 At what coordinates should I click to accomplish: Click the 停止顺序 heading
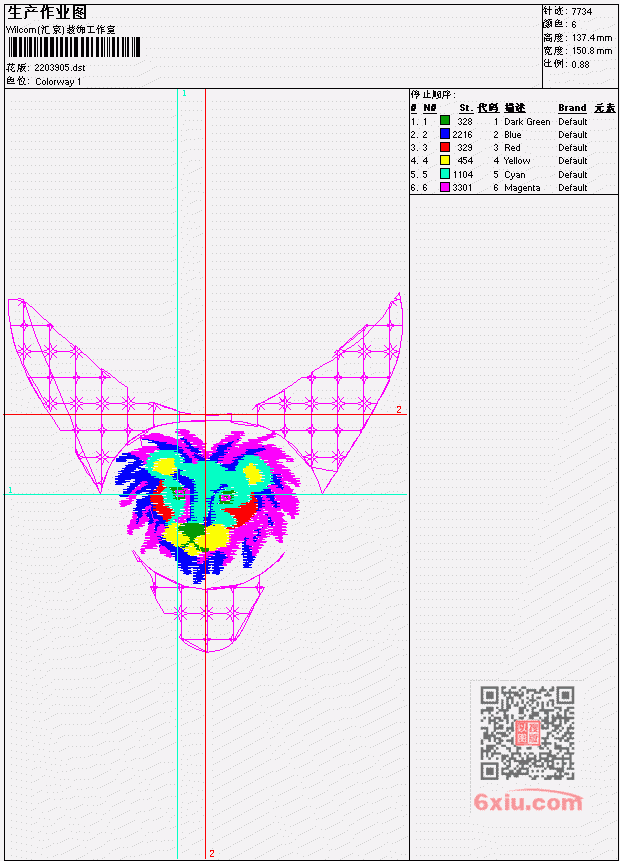(x=433, y=94)
